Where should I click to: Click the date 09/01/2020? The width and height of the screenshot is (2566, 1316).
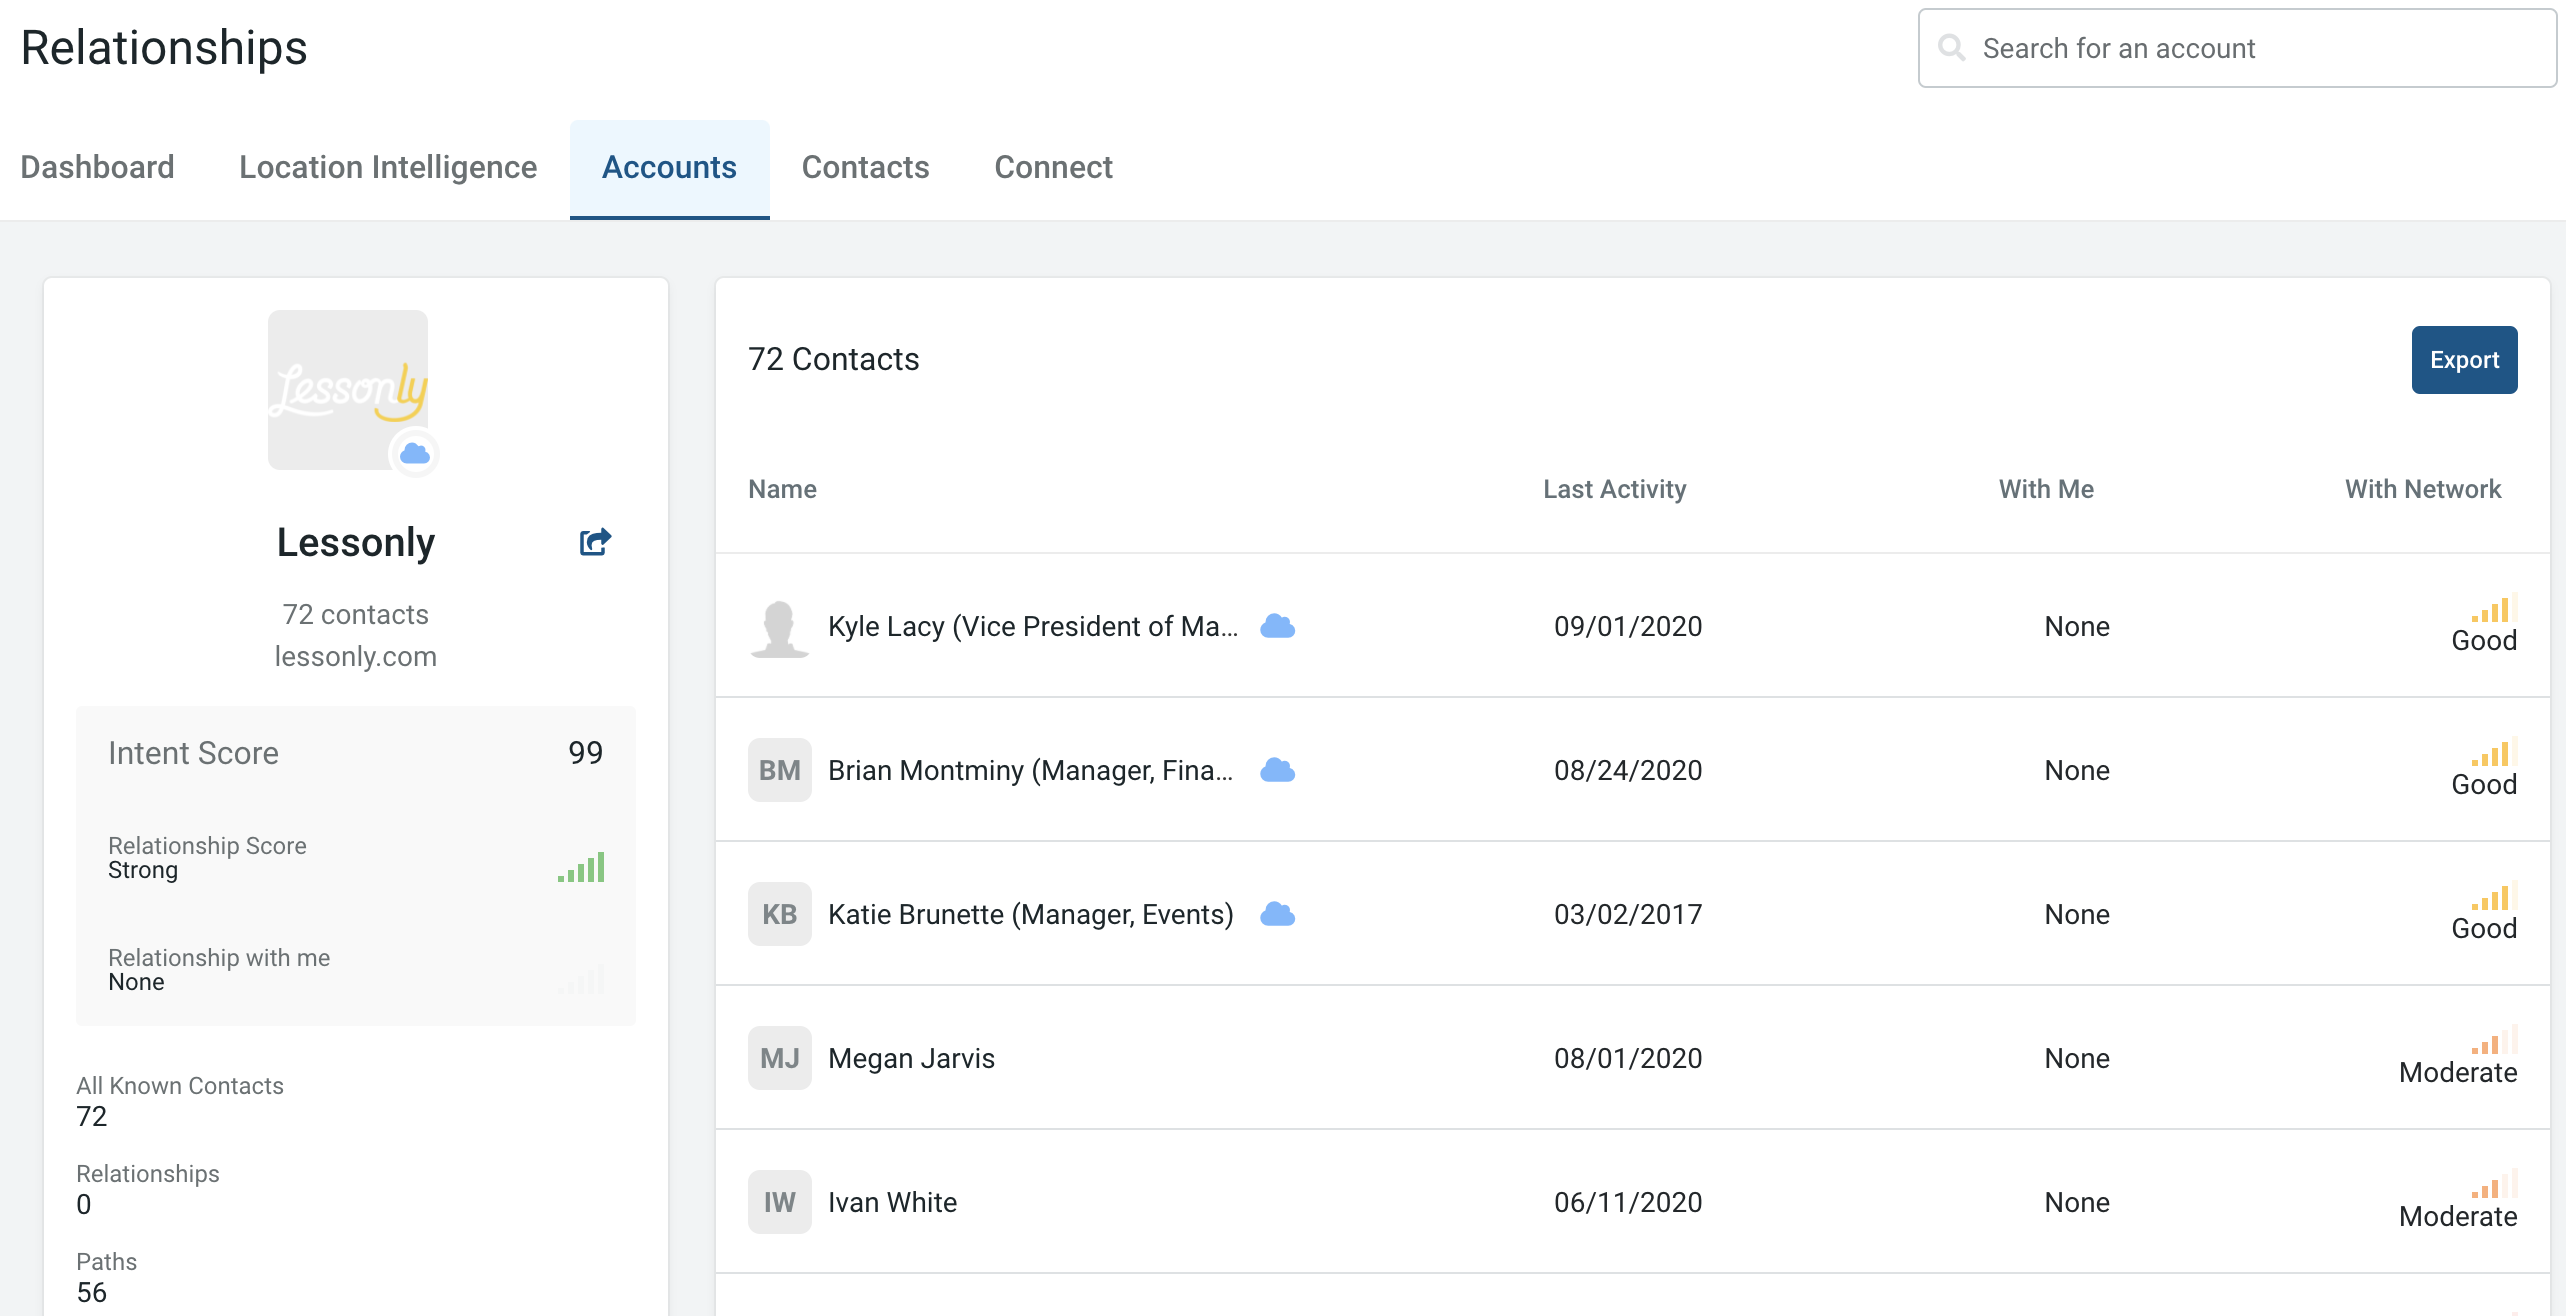click(x=1627, y=626)
